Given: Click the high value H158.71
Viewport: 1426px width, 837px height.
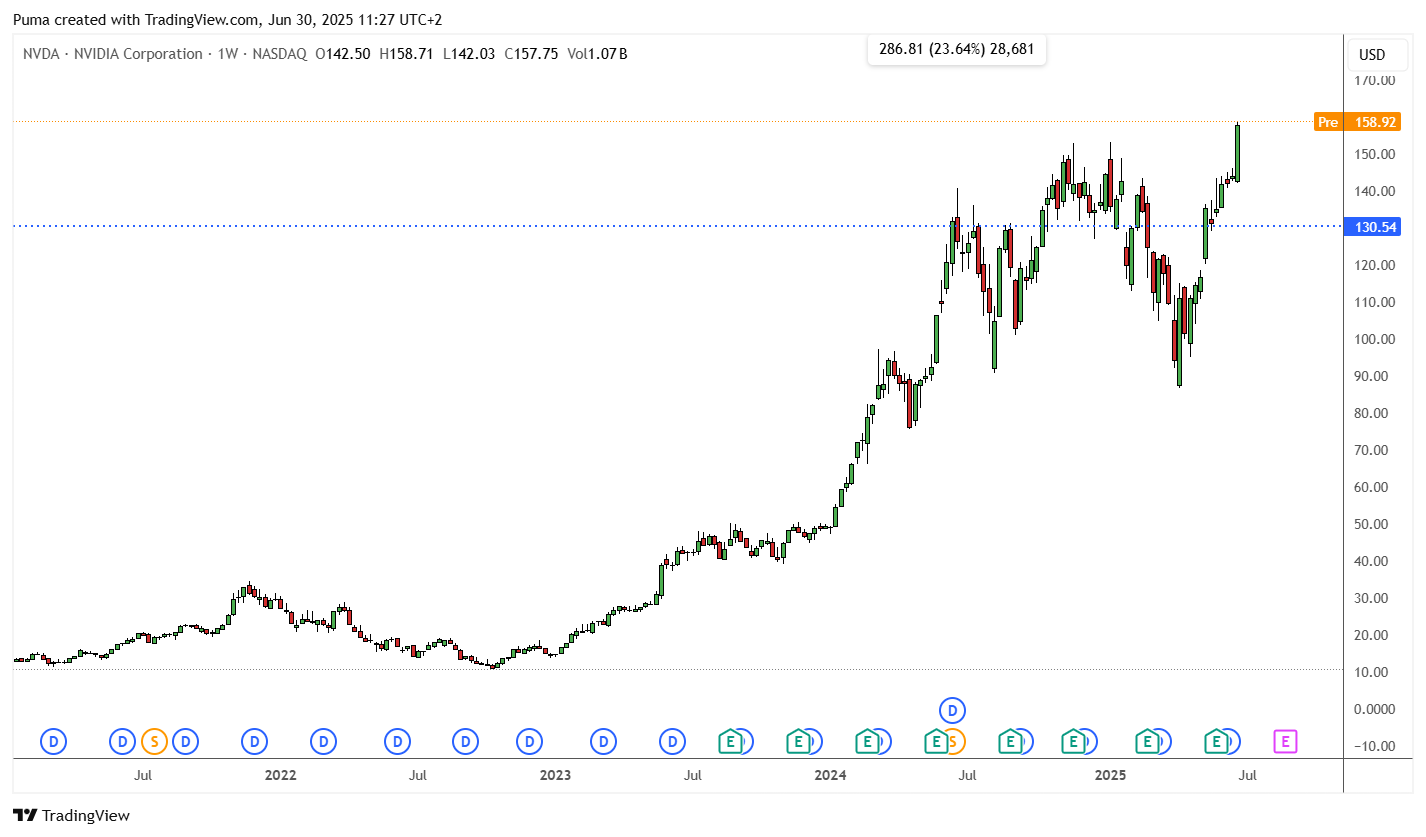Looking at the screenshot, I should (406, 54).
